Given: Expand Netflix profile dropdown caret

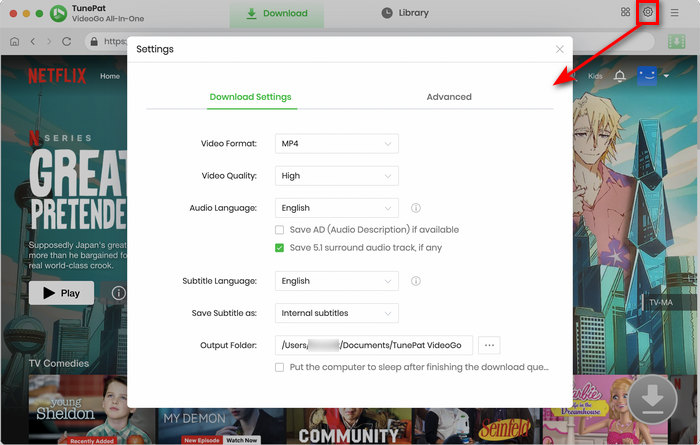Looking at the screenshot, I should tap(666, 76).
